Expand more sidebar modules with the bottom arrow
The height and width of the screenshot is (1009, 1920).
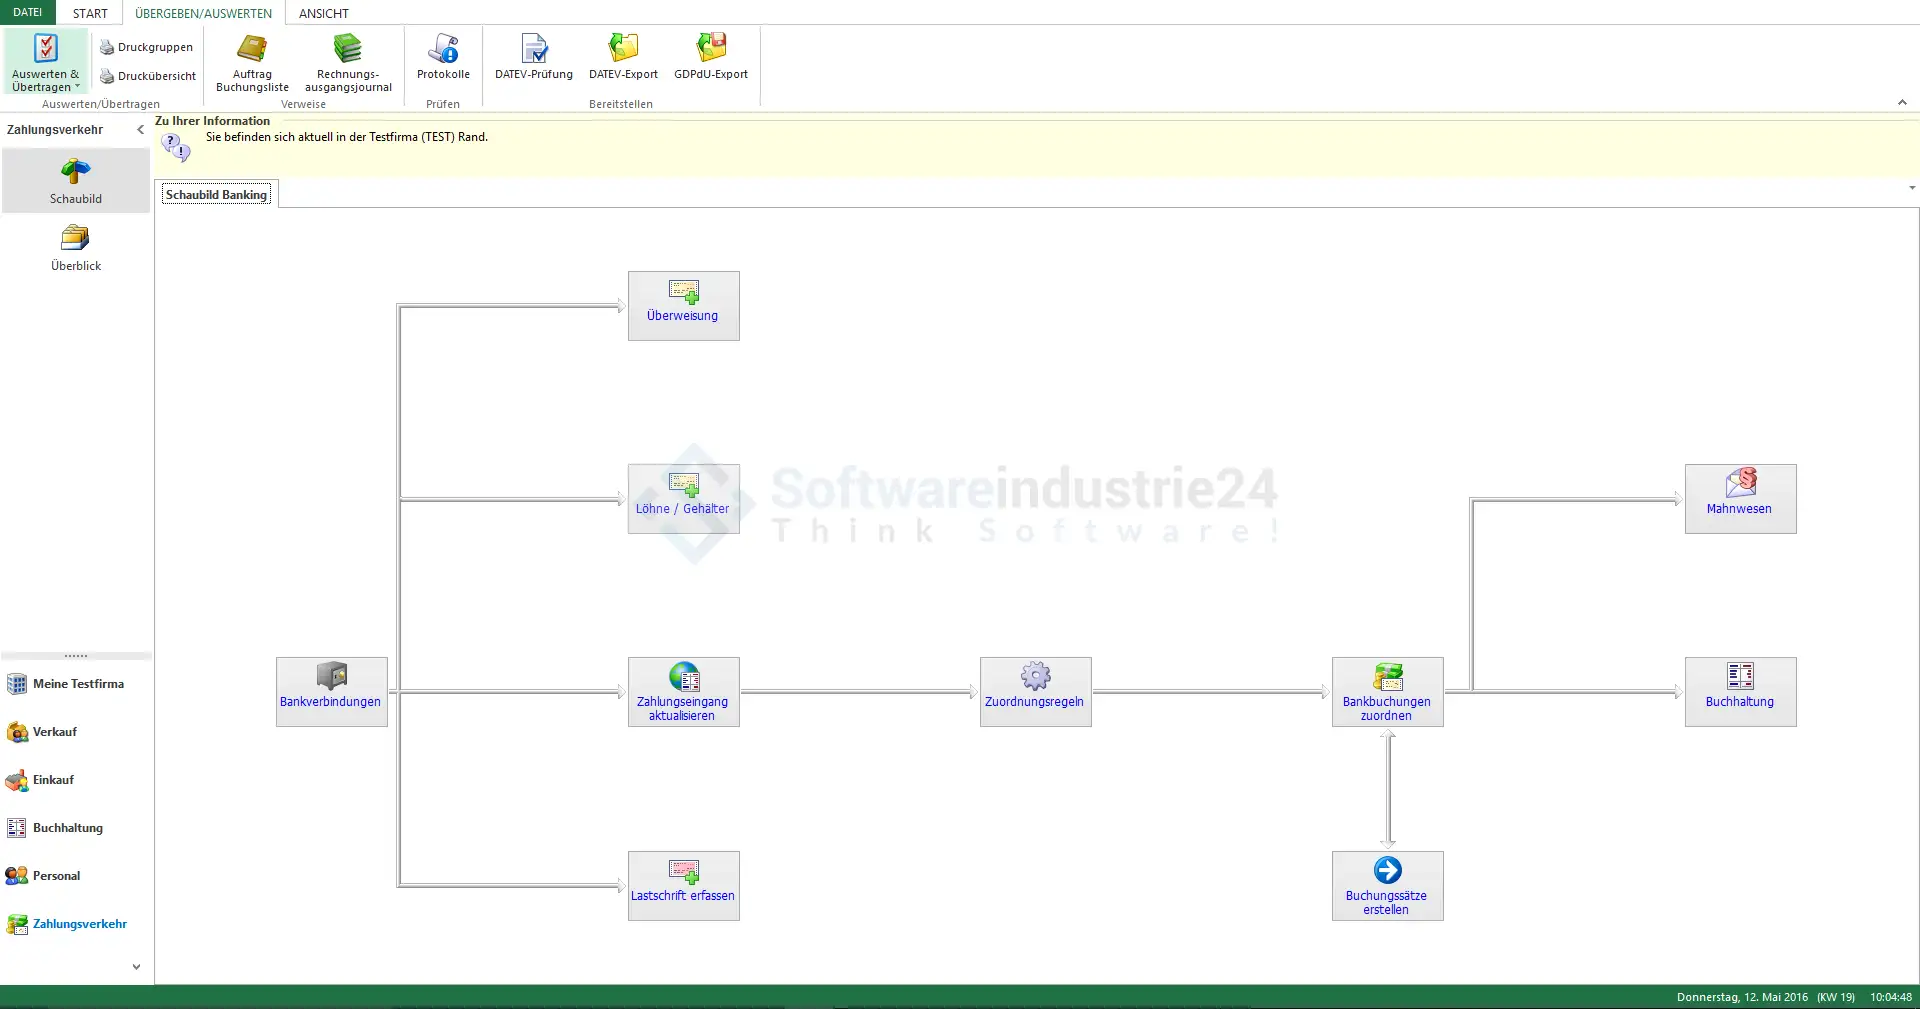(x=136, y=967)
